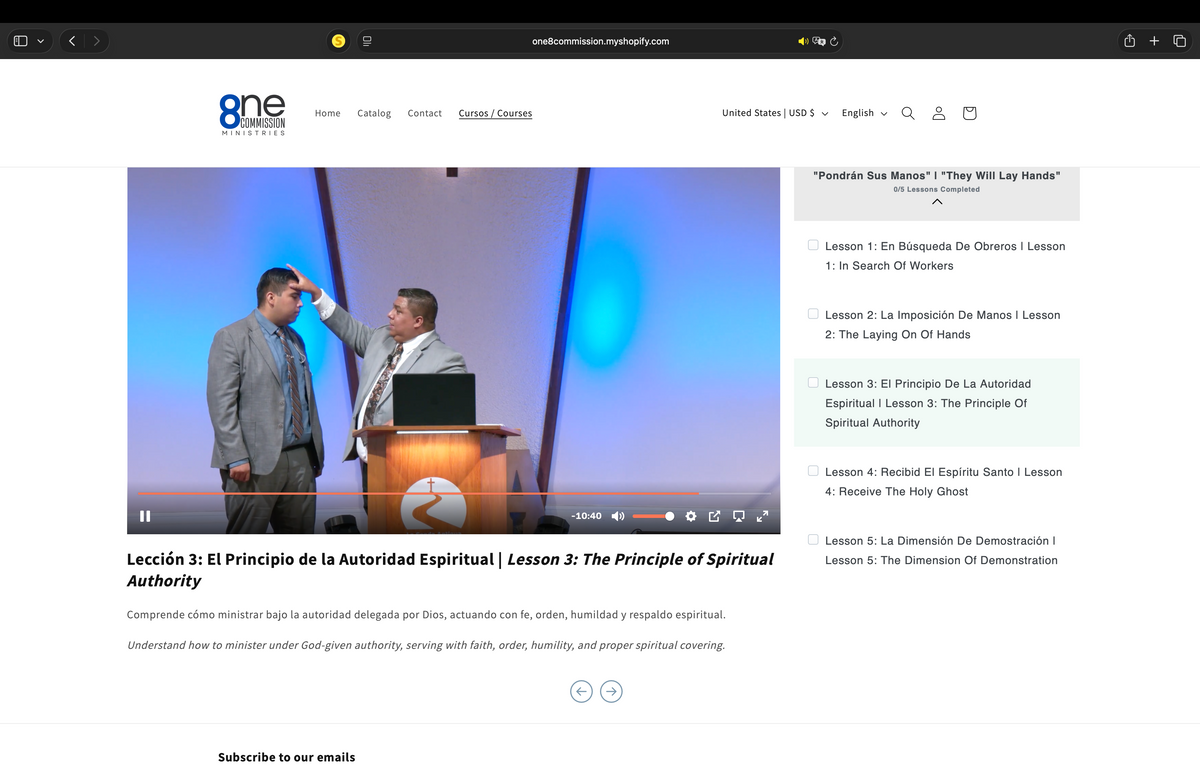The width and height of the screenshot is (1200, 776).
Task: Open the shopping cart
Action: click(x=969, y=113)
